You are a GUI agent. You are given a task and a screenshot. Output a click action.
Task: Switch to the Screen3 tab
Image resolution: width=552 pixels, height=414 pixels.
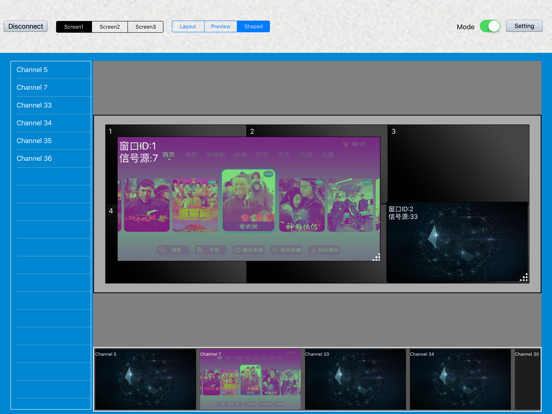[x=145, y=27]
